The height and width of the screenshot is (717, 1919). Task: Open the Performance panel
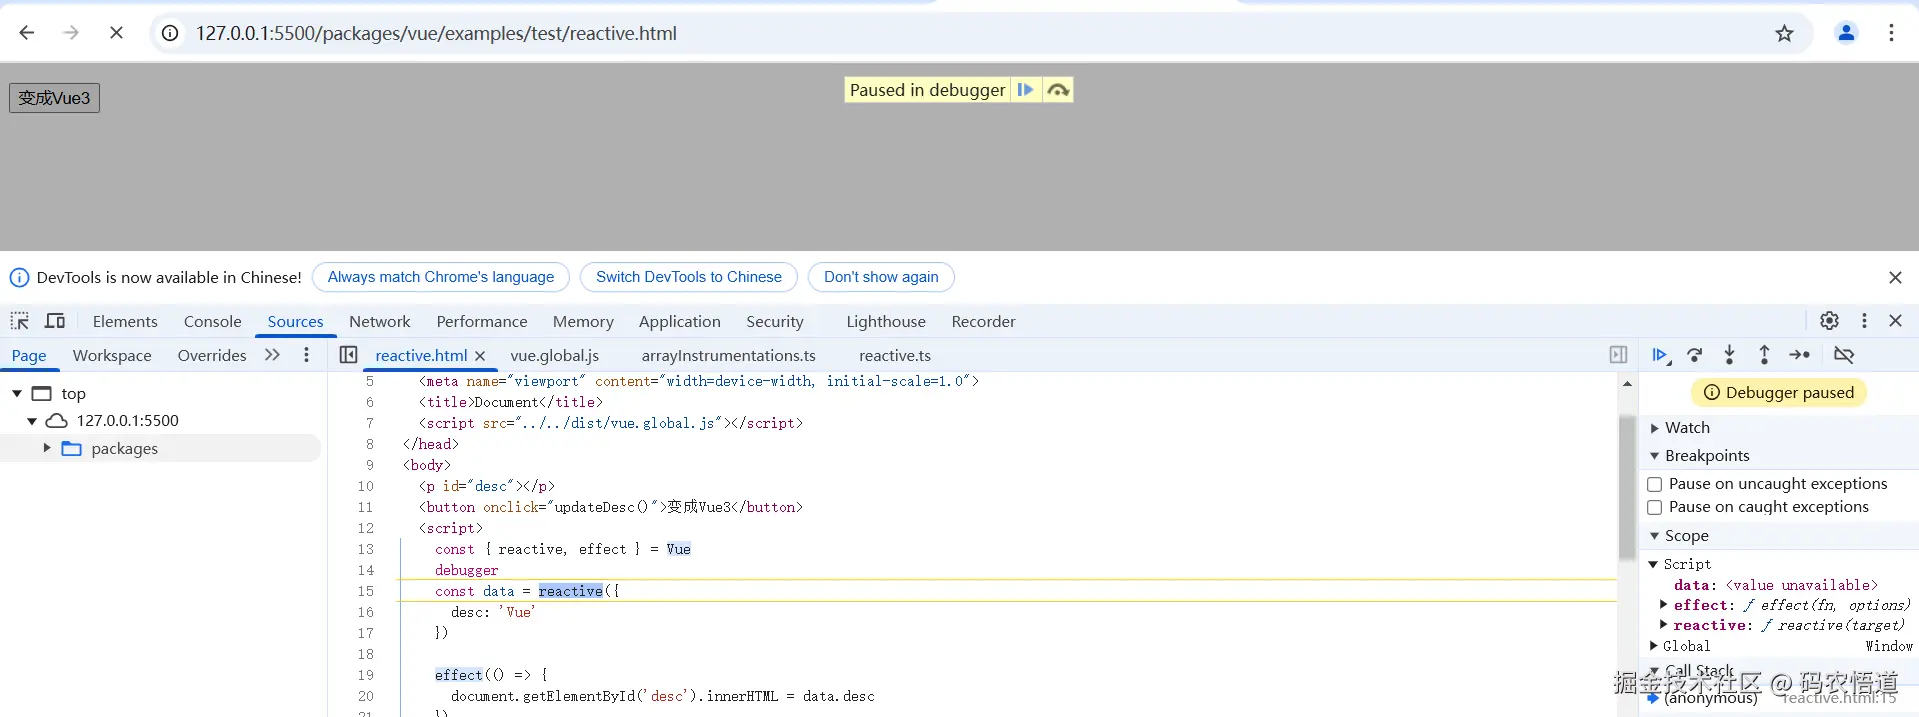click(x=481, y=321)
